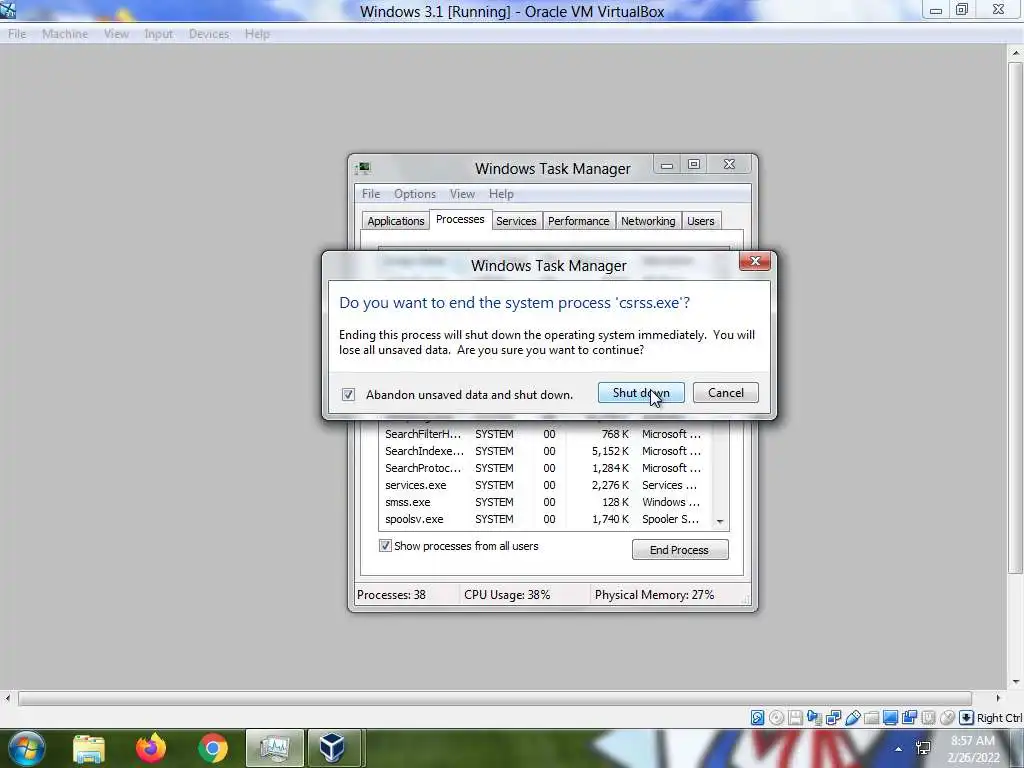Click the VirtualBox vertical scrollbar thumb
Image resolution: width=1024 pixels, height=768 pixels.
[x=1016, y=319]
